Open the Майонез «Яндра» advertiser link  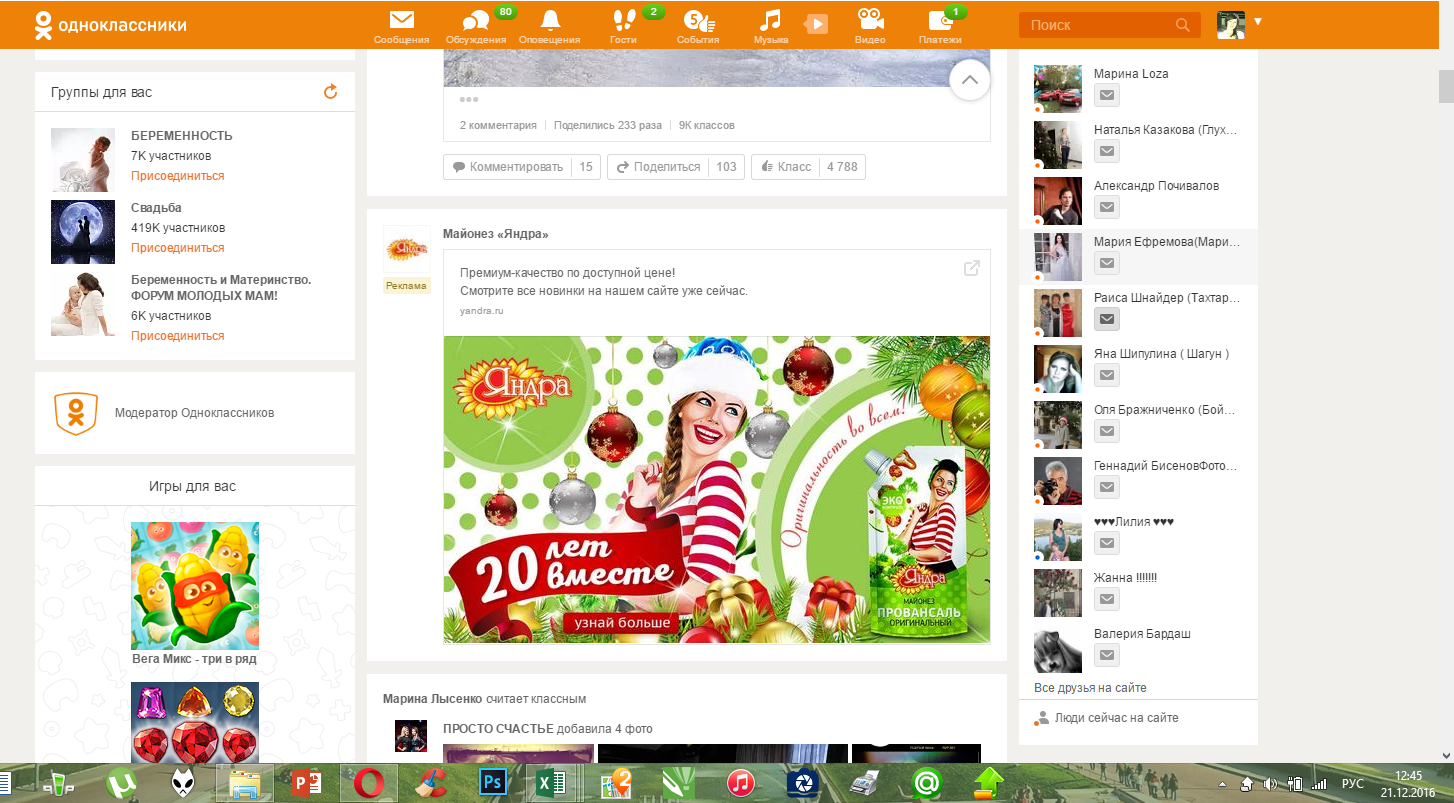(x=496, y=234)
